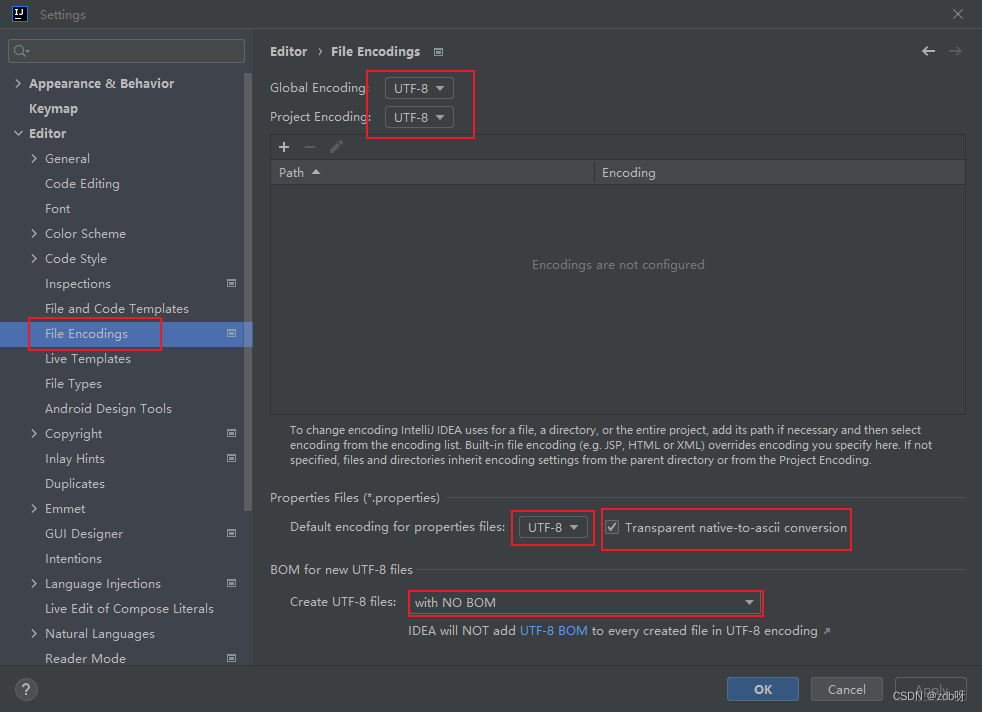
Task: Click the settings search field
Action: tap(127, 51)
